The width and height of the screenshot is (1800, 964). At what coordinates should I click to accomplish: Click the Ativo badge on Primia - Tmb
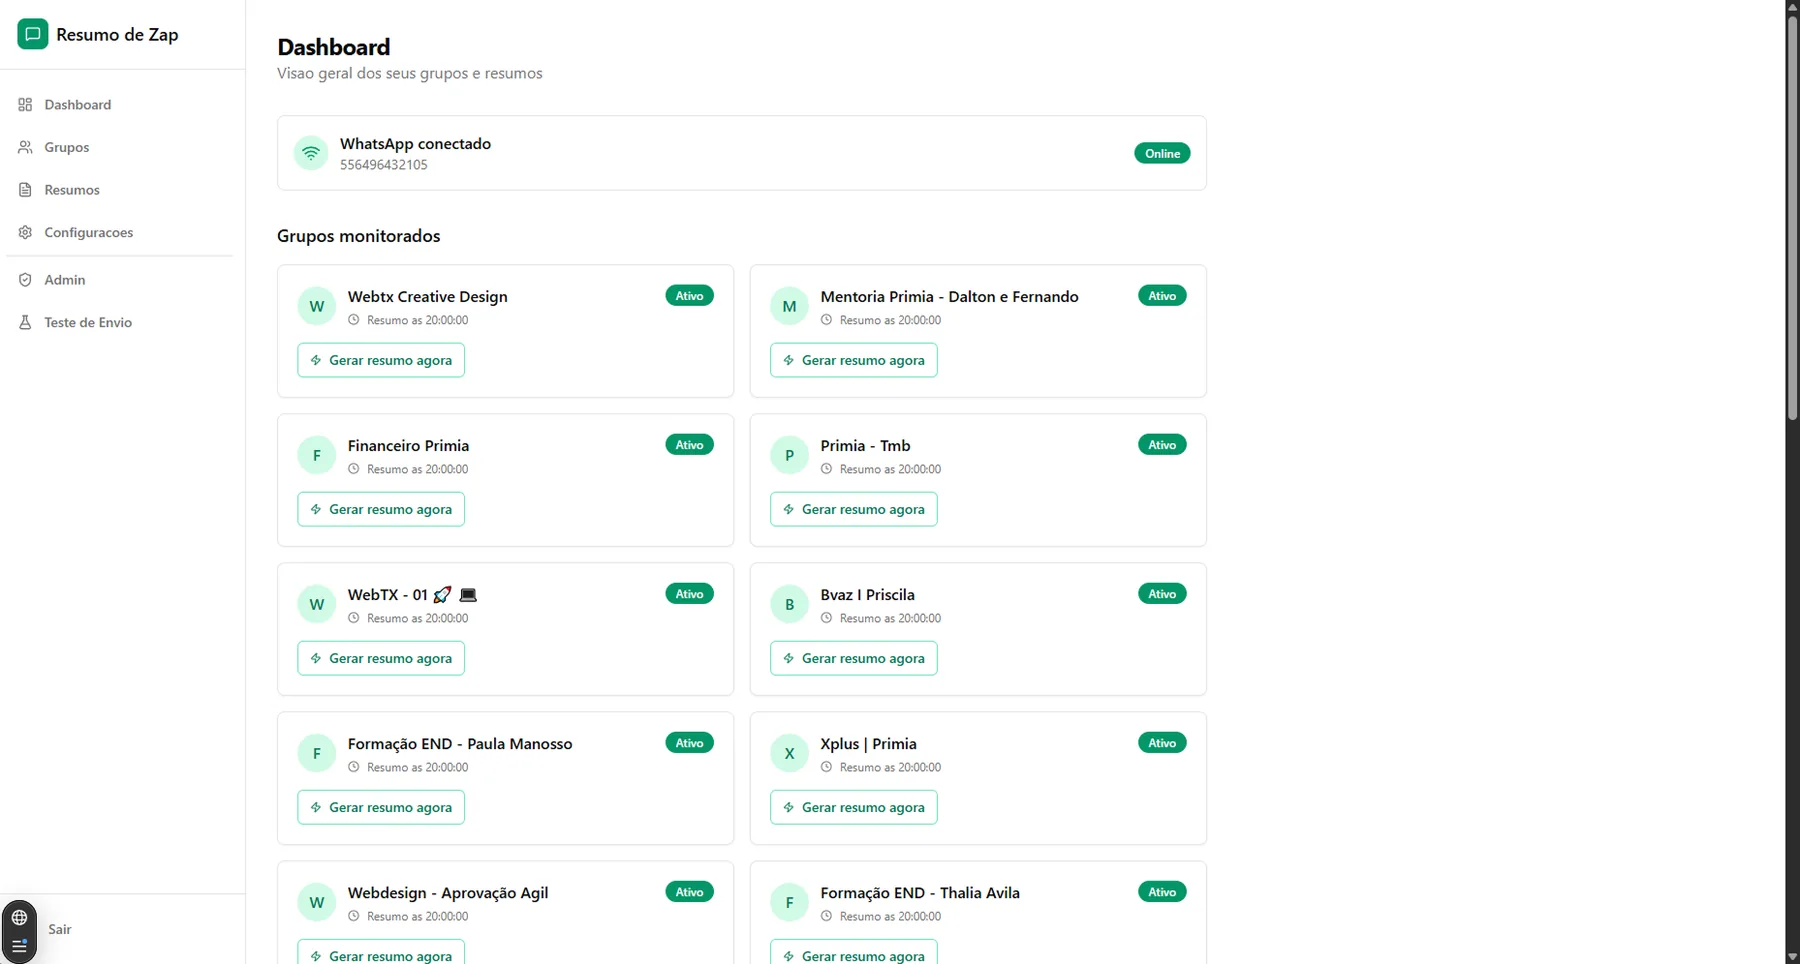click(x=1162, y=445)
